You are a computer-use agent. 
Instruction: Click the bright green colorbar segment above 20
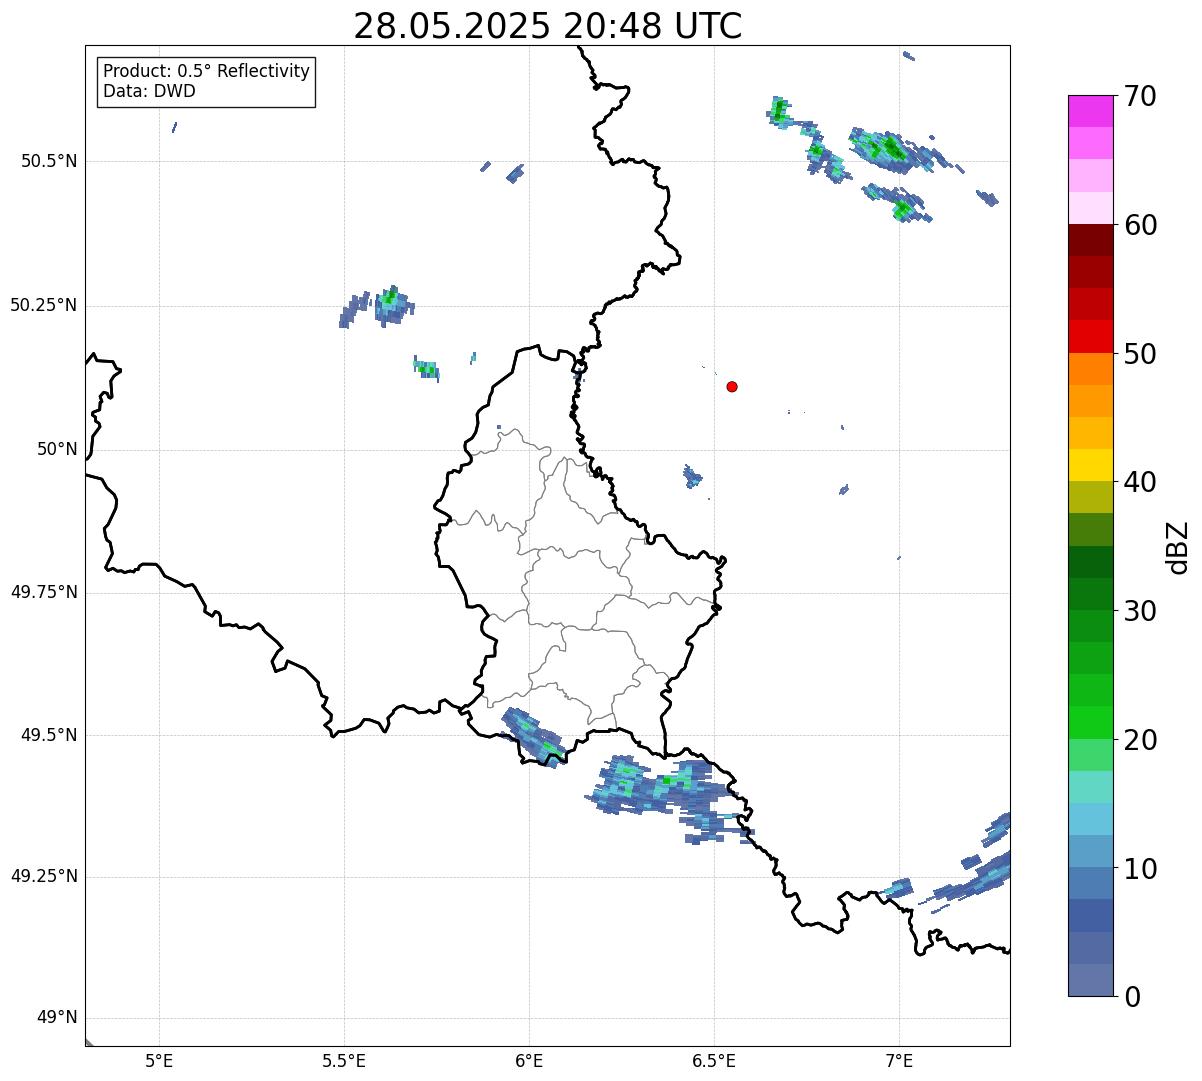(1091, 722)
